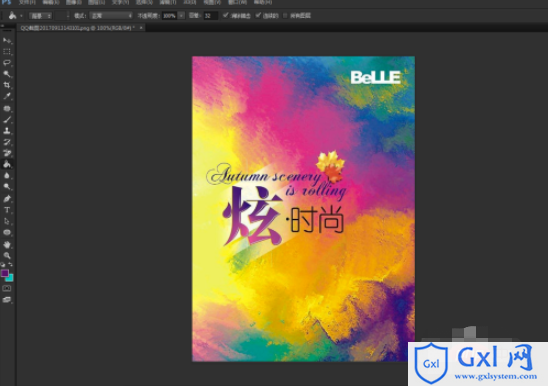The image size is (548, 386).
Task: Open the 滤镜(T) menu
Action: 168,2
